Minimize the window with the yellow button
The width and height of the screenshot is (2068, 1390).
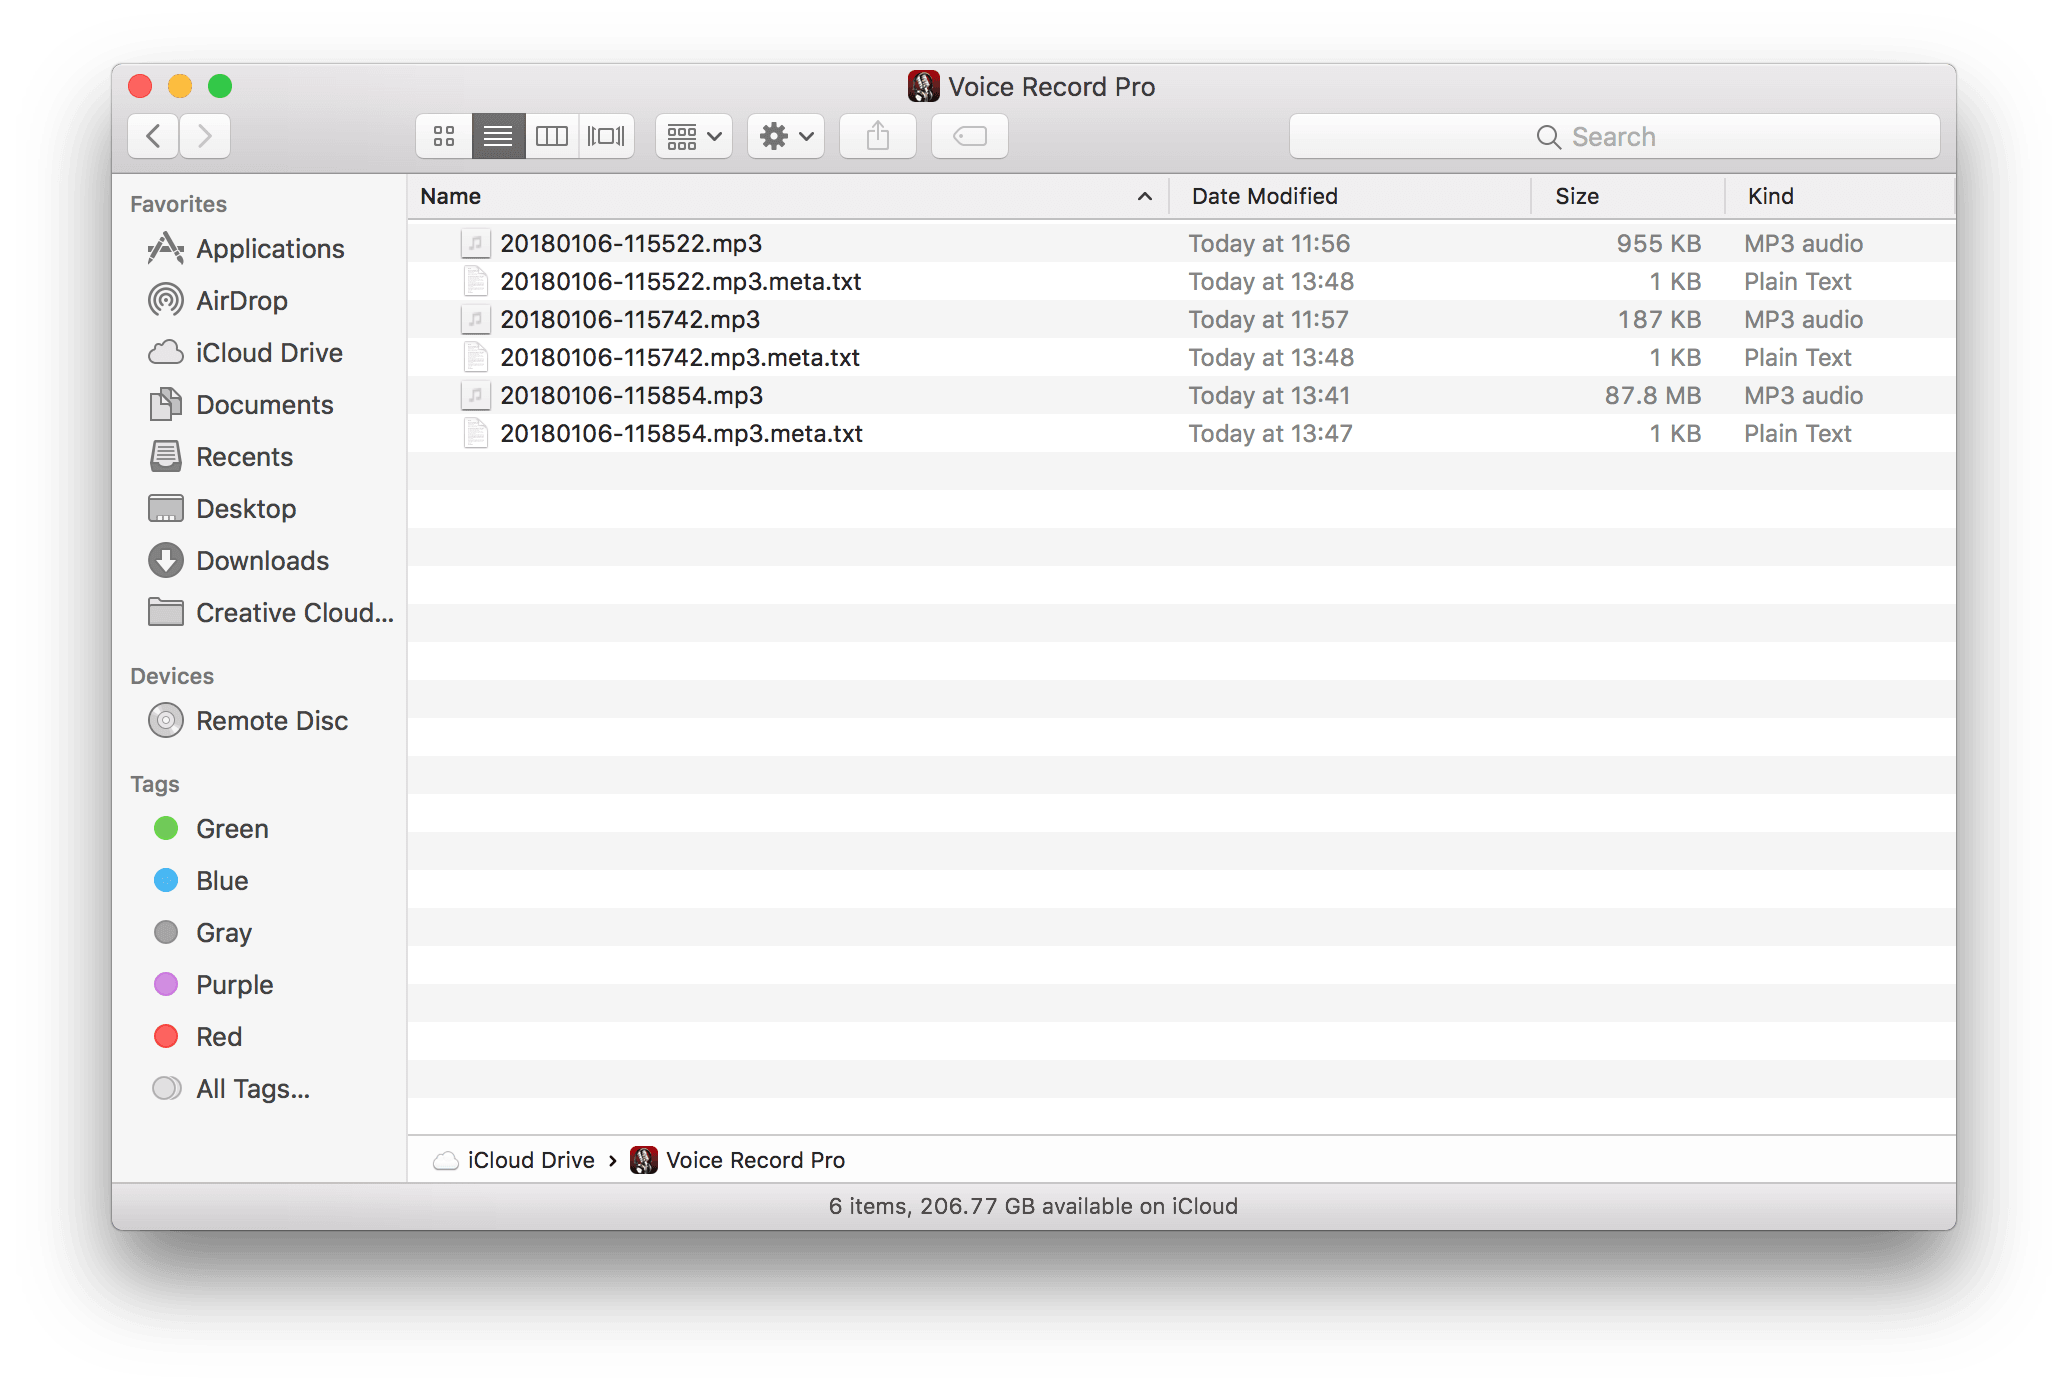pos(180,87)
